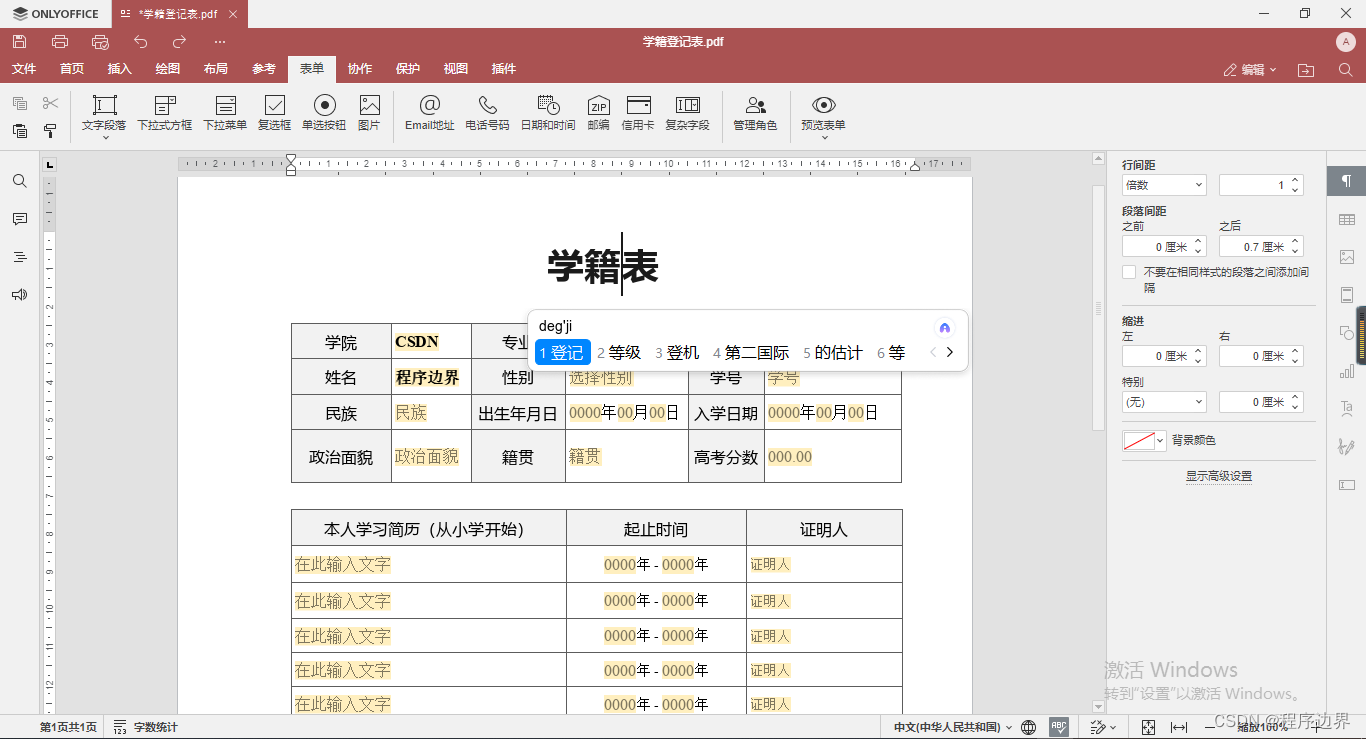Insert a 下拉菜单 dropdown field
The width and height of the screenshot is (1366, 739).
pos(225,112)
